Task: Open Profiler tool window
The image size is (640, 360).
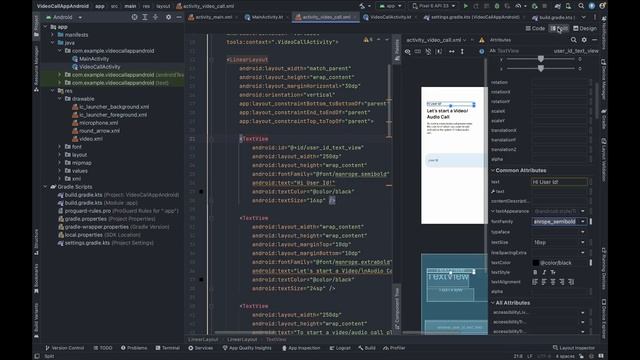Action: pos(394,348)
